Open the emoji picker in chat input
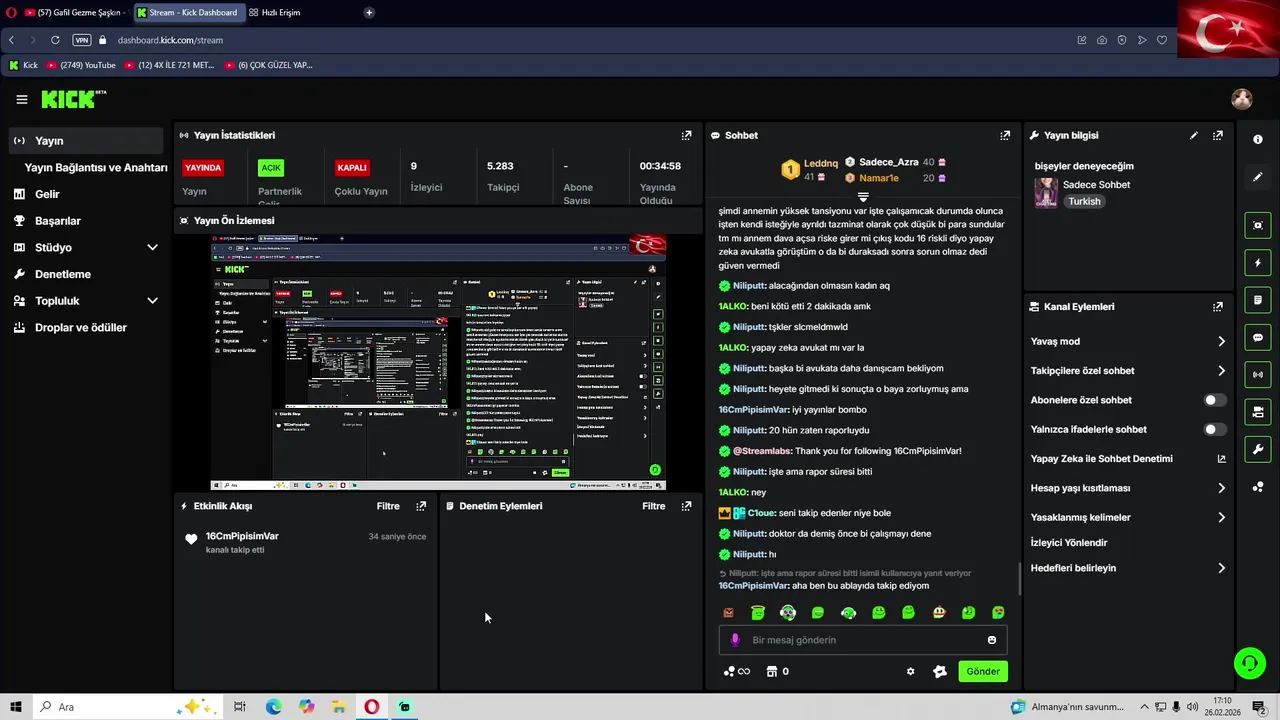The height and width of the screenshot is (720, 1280). tap(992, 640)
